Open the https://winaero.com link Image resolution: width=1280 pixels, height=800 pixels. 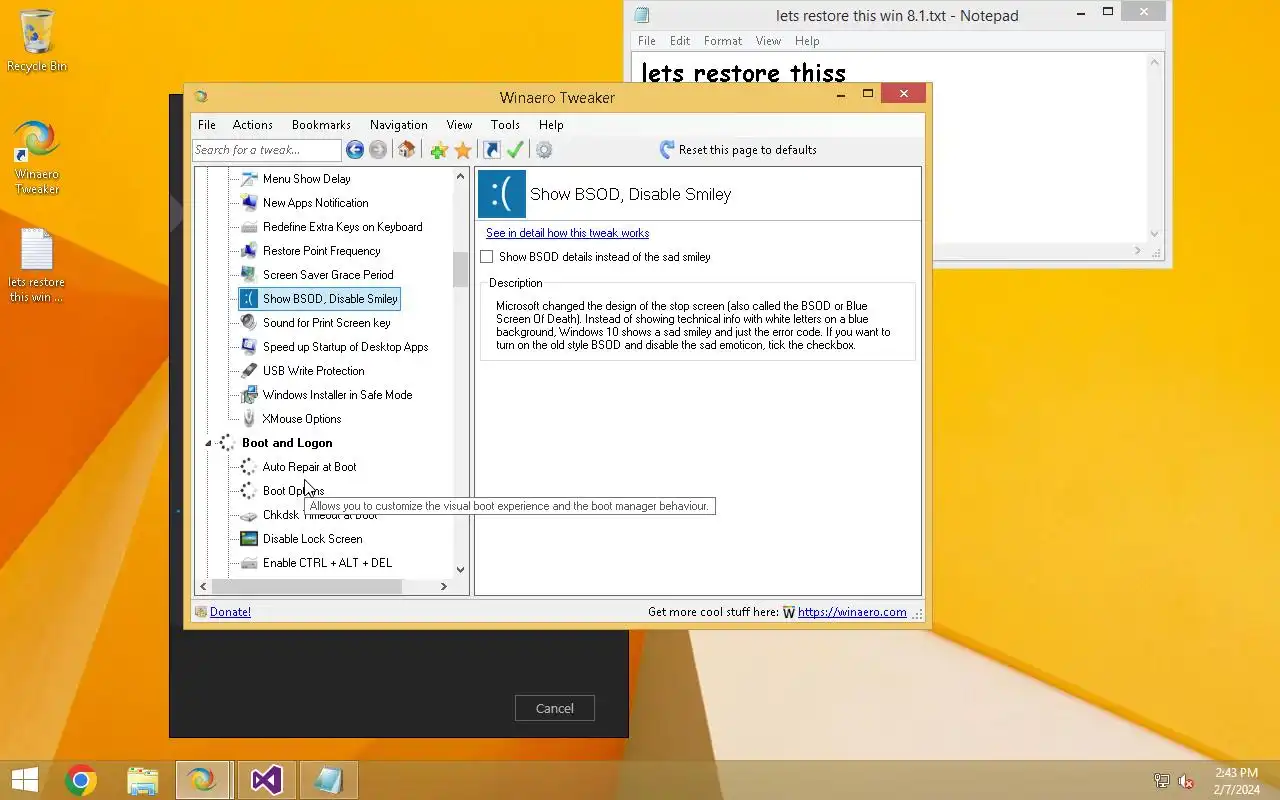click(x=852, y=612)
